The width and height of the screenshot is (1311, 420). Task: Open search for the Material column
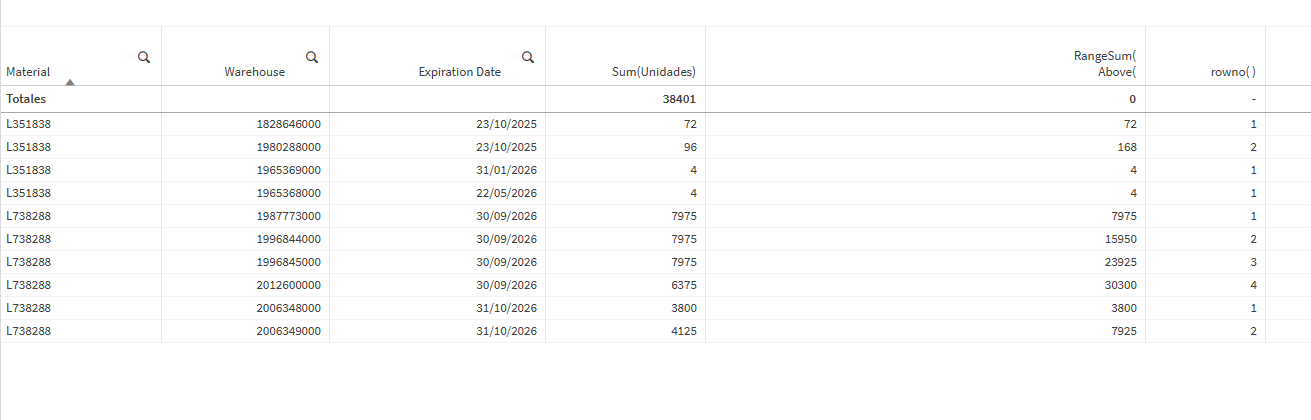pos(144,58)
